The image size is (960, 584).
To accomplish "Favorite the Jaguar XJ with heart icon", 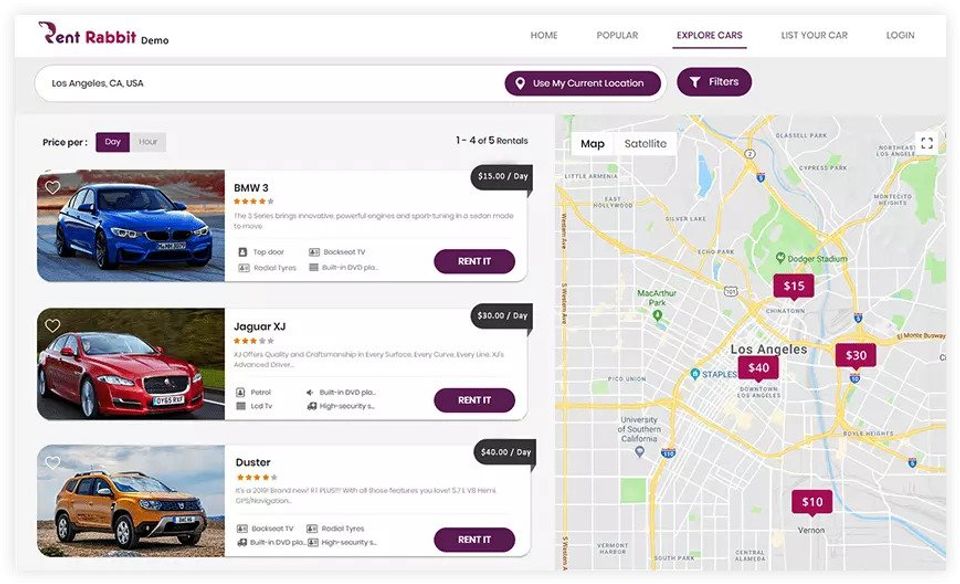I will pos(53,326).
